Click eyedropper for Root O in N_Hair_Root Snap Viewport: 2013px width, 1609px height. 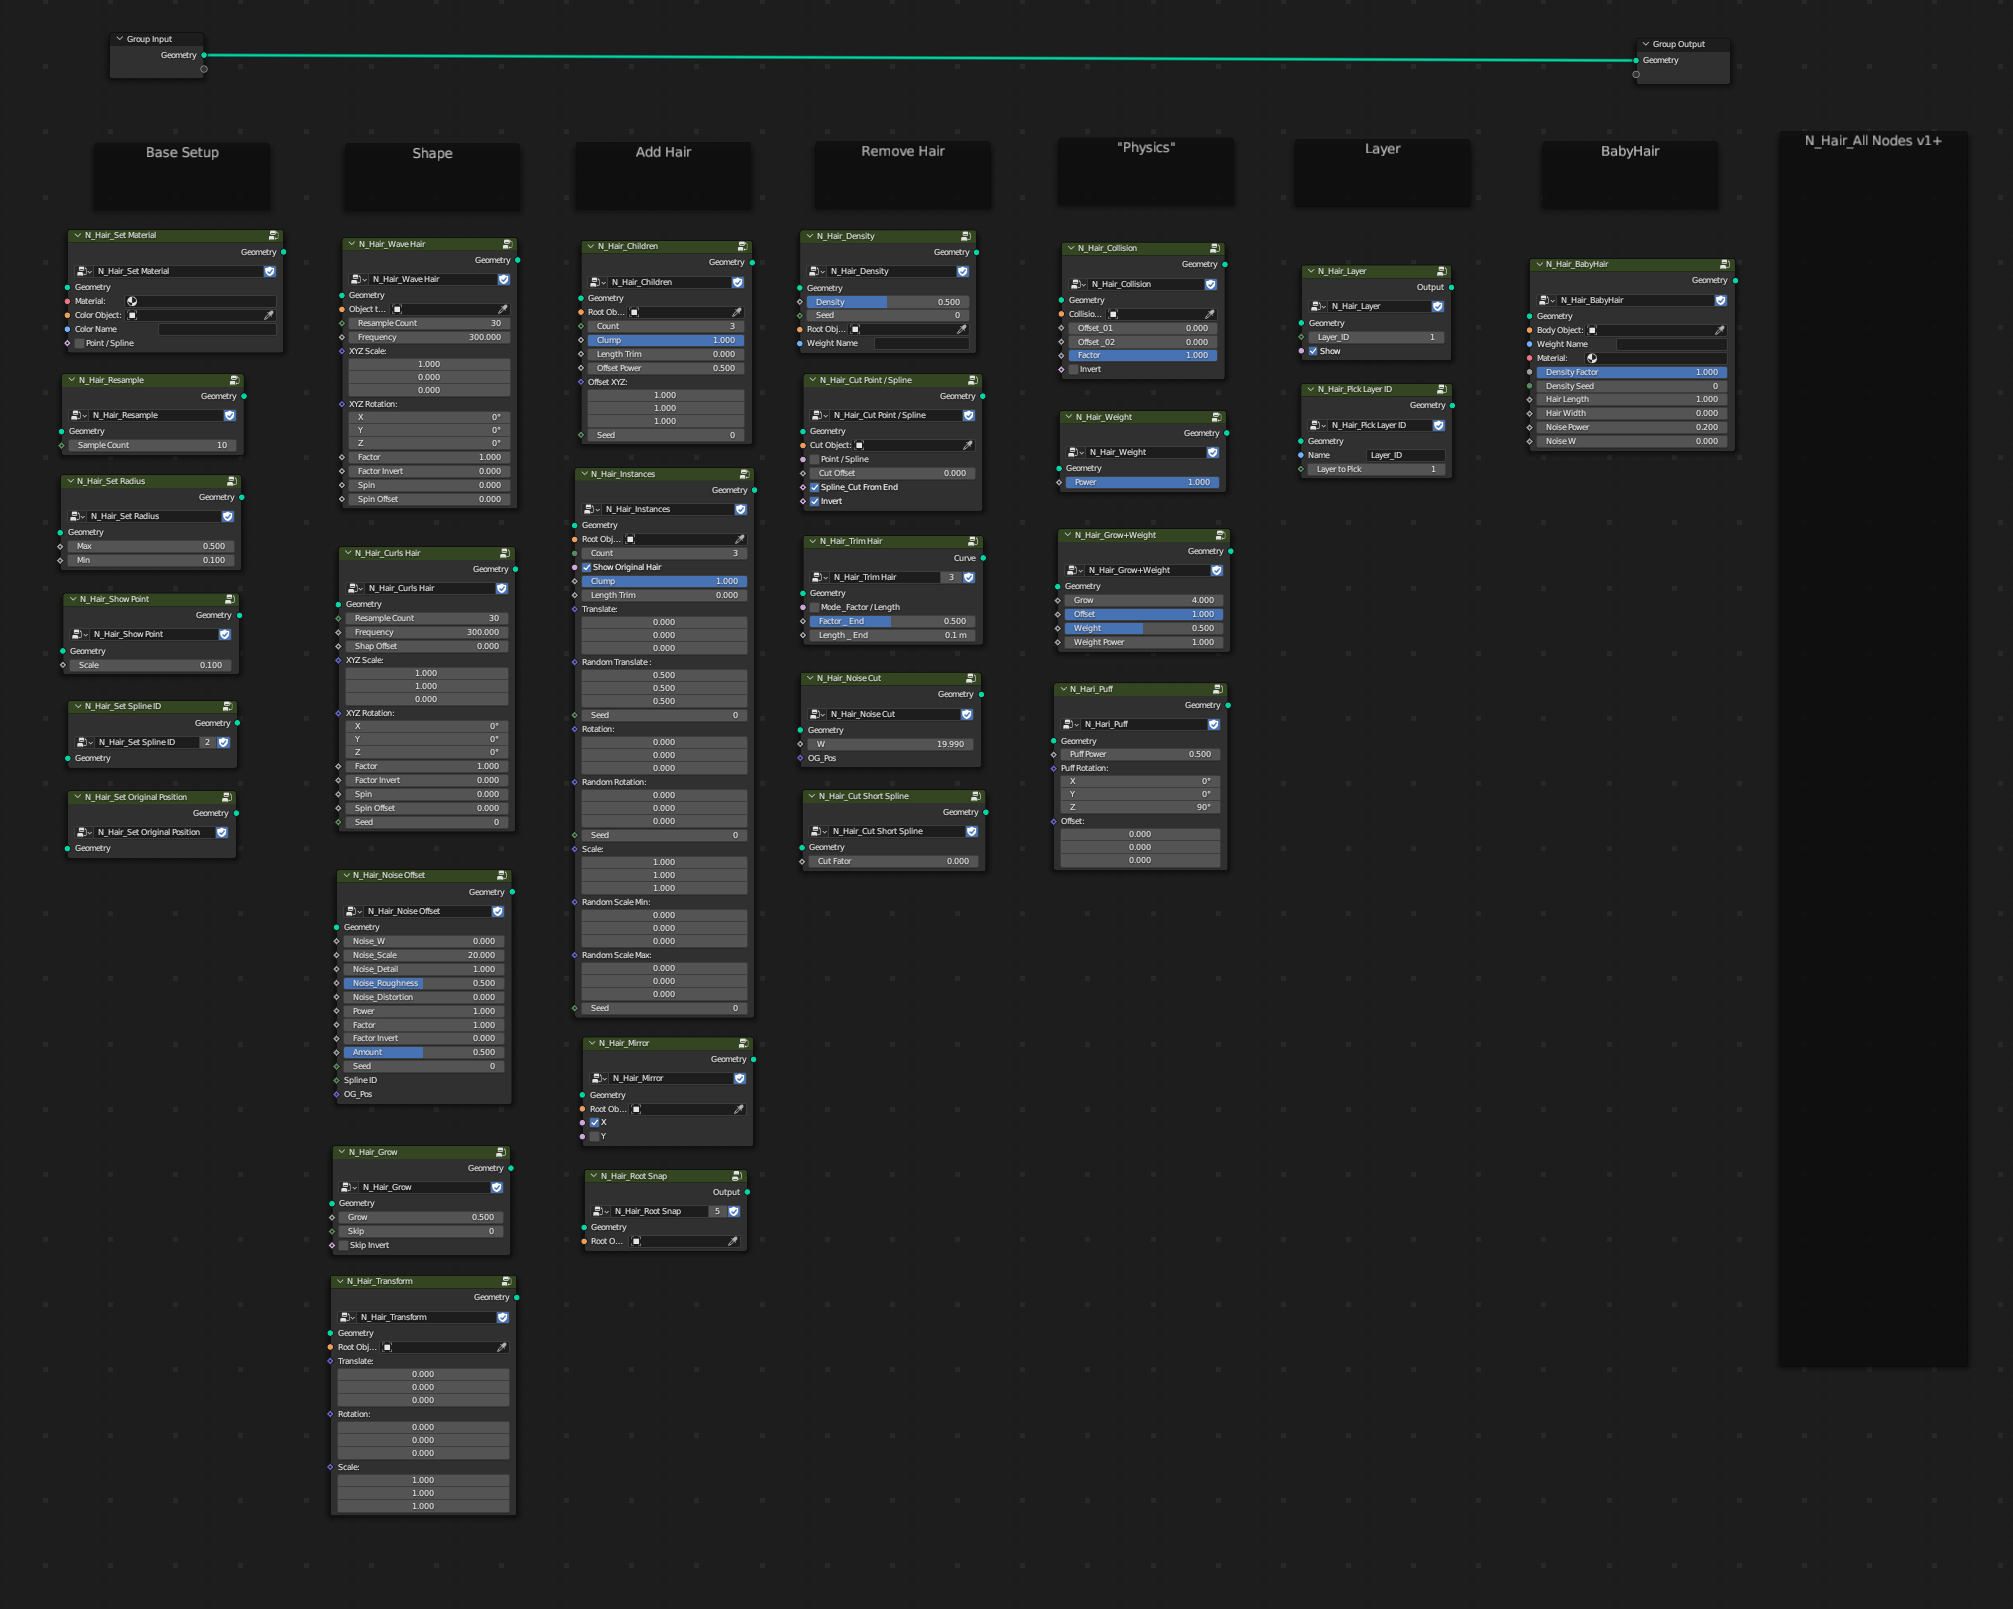click(732, 1241)
